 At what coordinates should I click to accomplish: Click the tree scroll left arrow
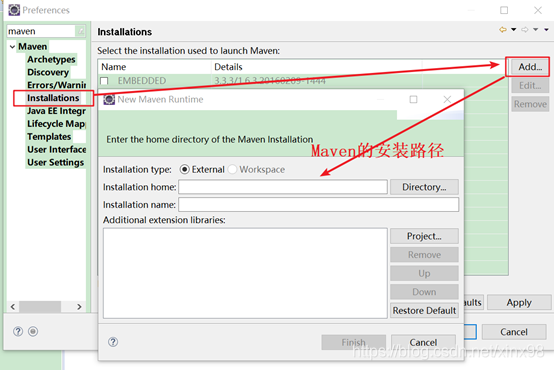click(x=13, y=306)
